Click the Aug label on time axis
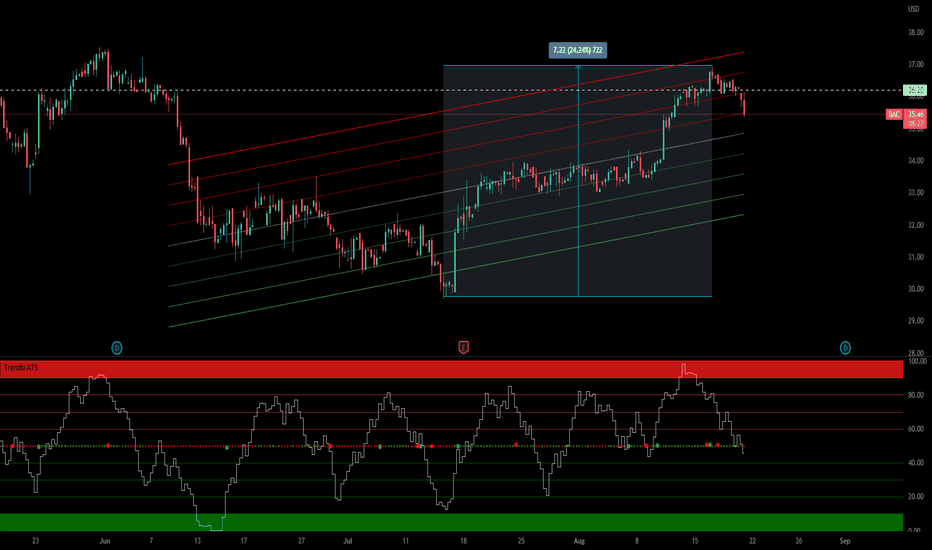This screenshot has height=550, width=932. pos(579,541)
